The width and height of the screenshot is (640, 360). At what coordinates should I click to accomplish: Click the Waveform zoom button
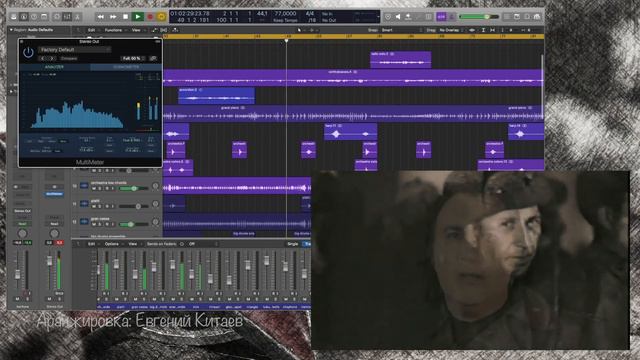point(472,30)
